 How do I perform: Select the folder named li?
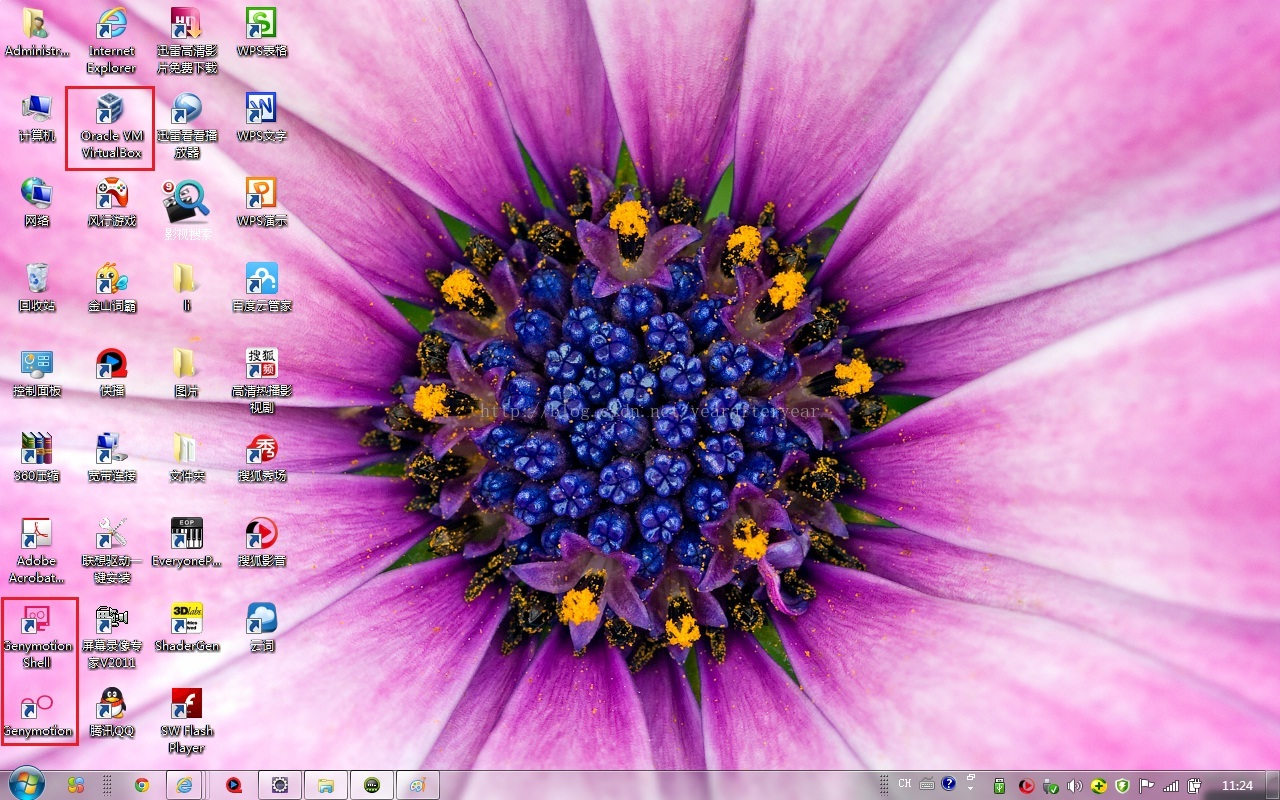(186, 288)
